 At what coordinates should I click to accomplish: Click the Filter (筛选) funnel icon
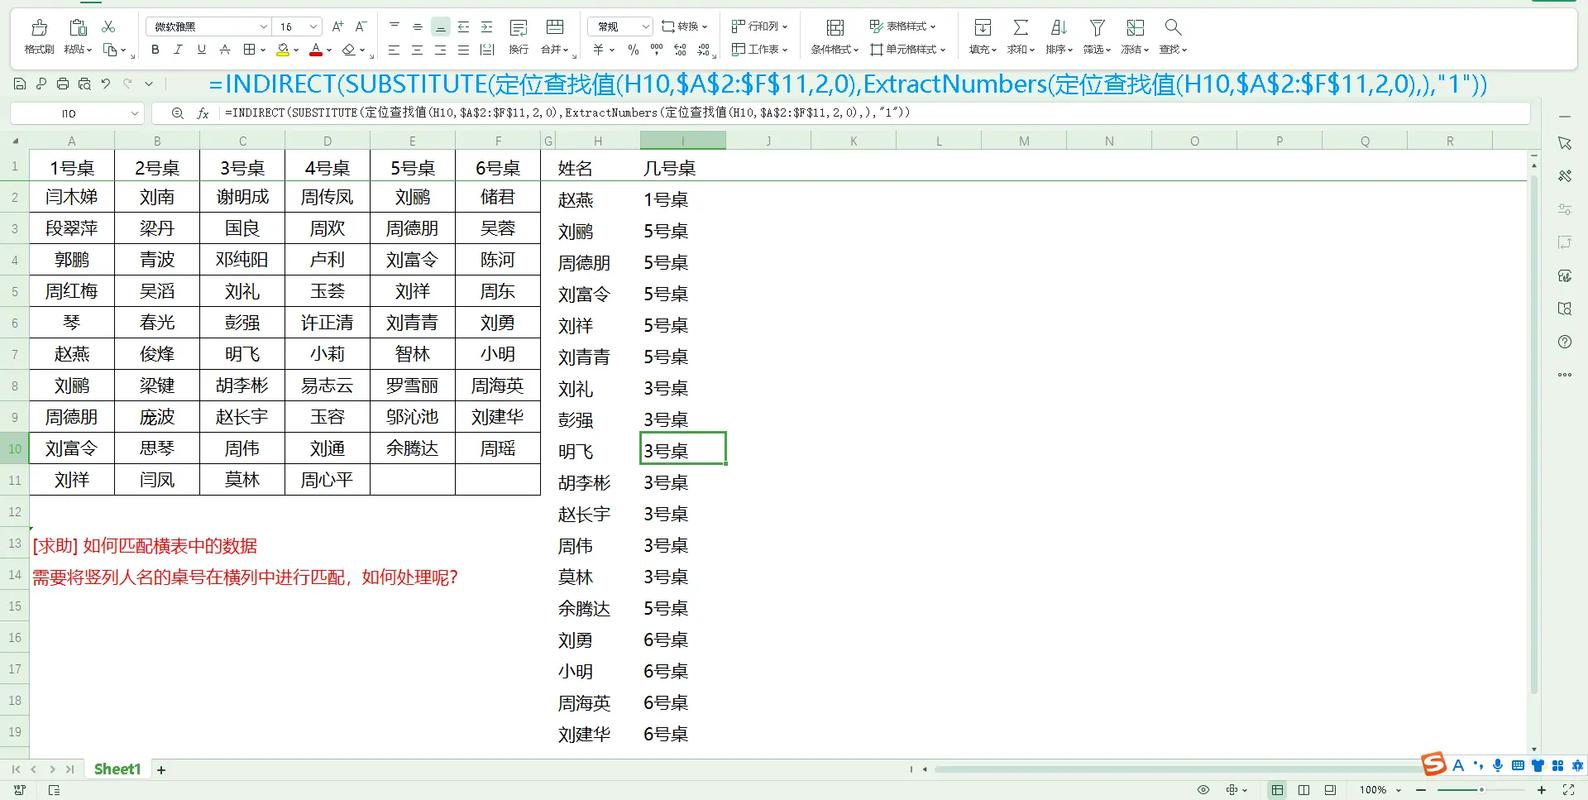tap(1097, 27)
